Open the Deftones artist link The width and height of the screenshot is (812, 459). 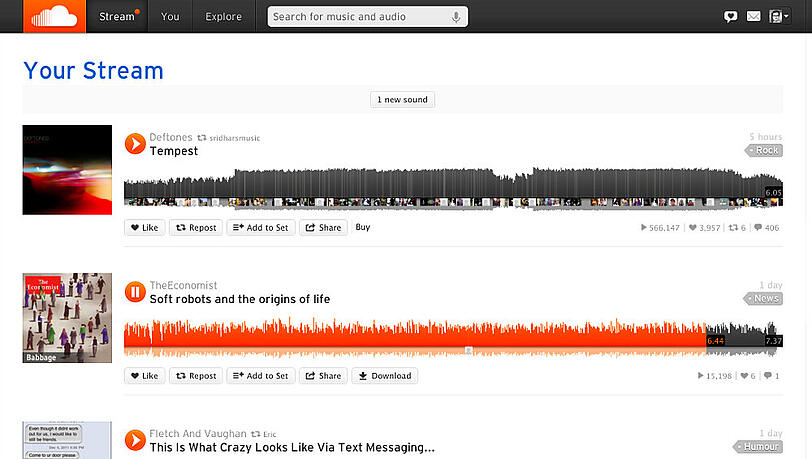(171, 137)
